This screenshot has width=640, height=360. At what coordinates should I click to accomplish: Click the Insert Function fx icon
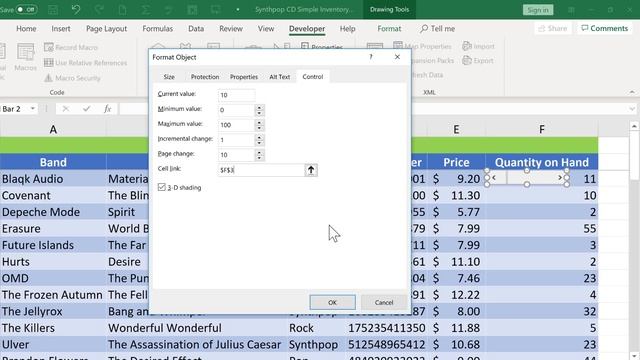(x=107, y=109)
